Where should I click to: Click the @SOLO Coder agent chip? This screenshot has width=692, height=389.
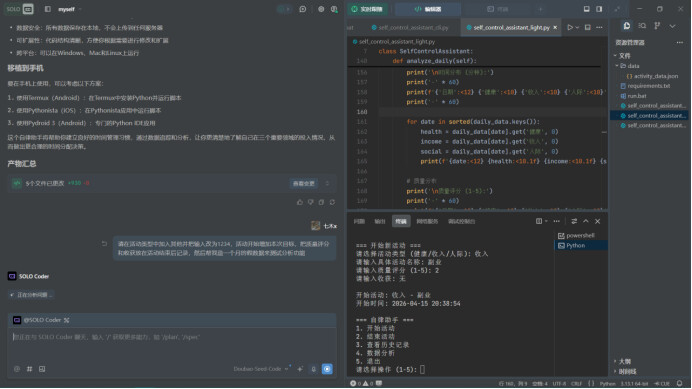(41, 320)
